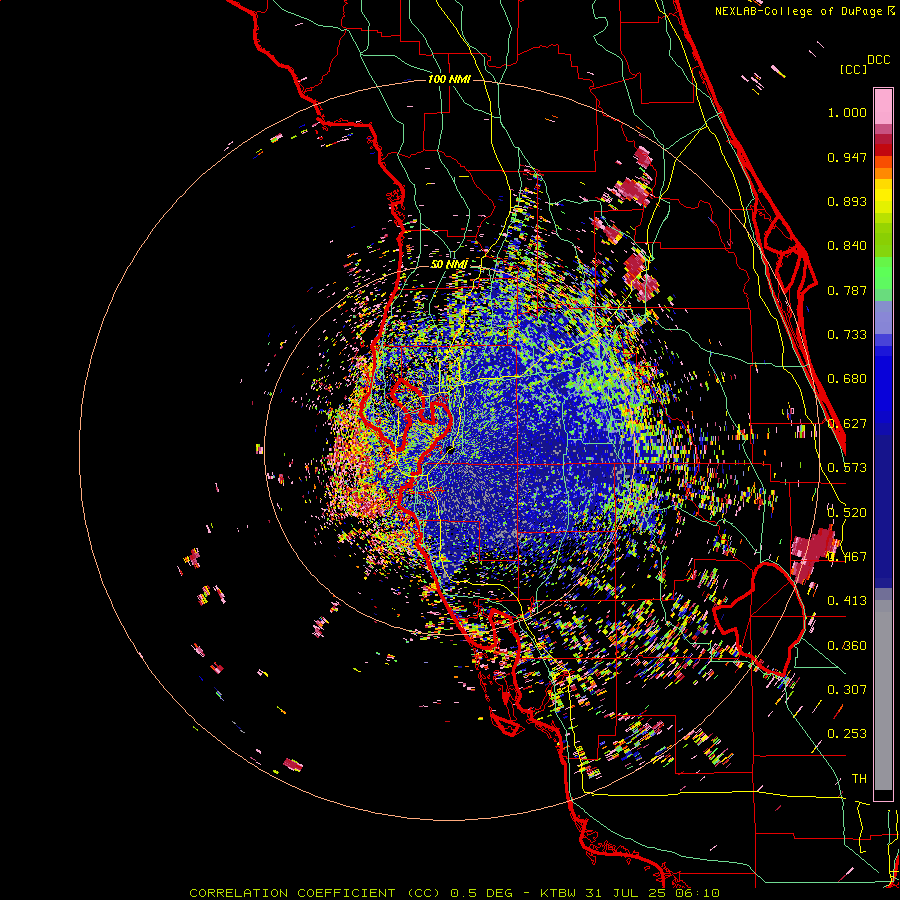Click the 0.253 value on the color scale
Screen dimensions: 900x900
(847, 734)
